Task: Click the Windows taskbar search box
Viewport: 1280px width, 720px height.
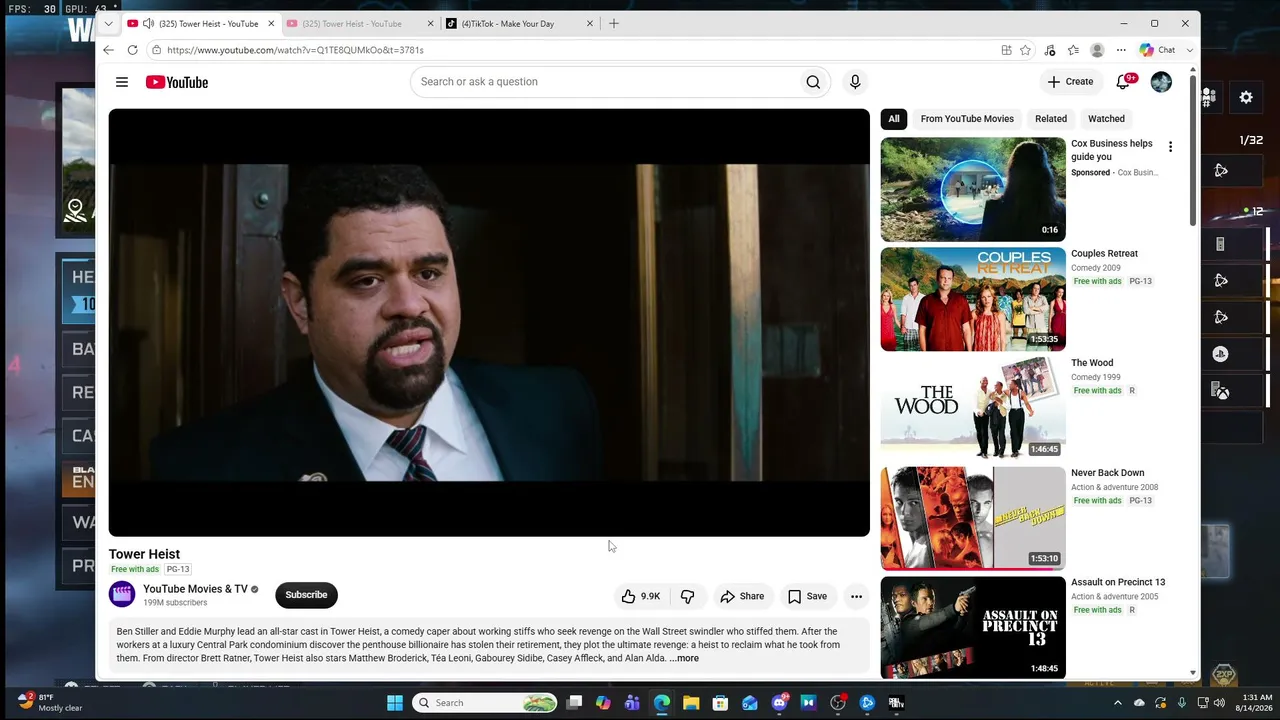Action: pos(485,703)
